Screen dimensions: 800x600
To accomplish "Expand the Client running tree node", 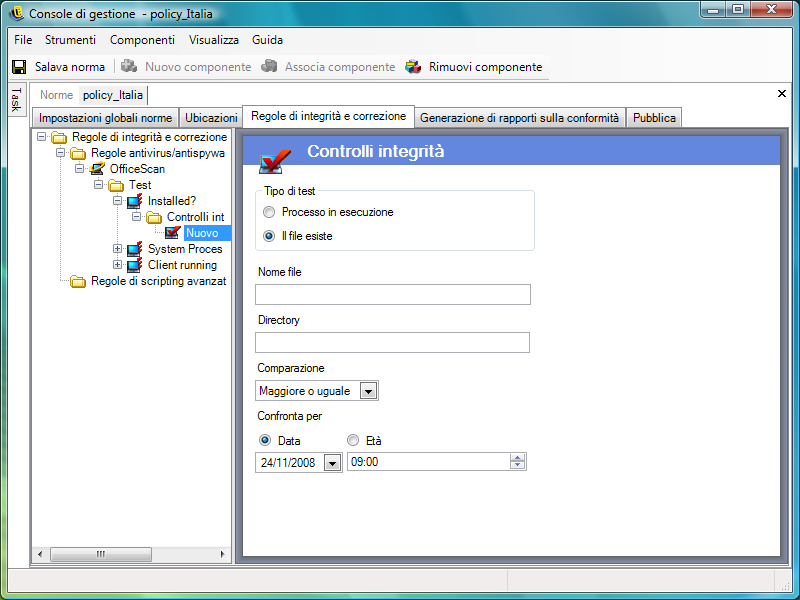I will pyautogui.click(x=117, y=264).
